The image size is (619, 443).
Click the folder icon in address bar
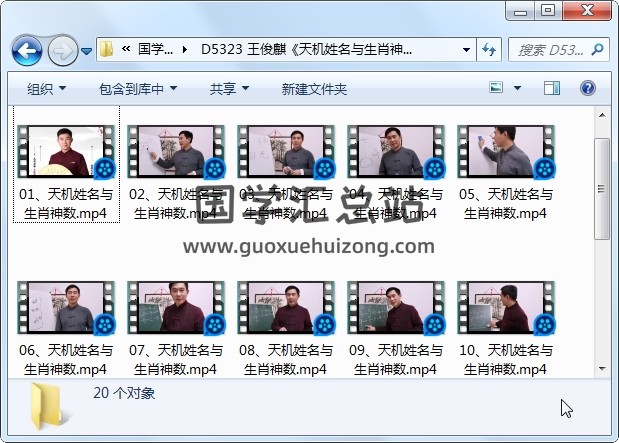coord(106,49)
